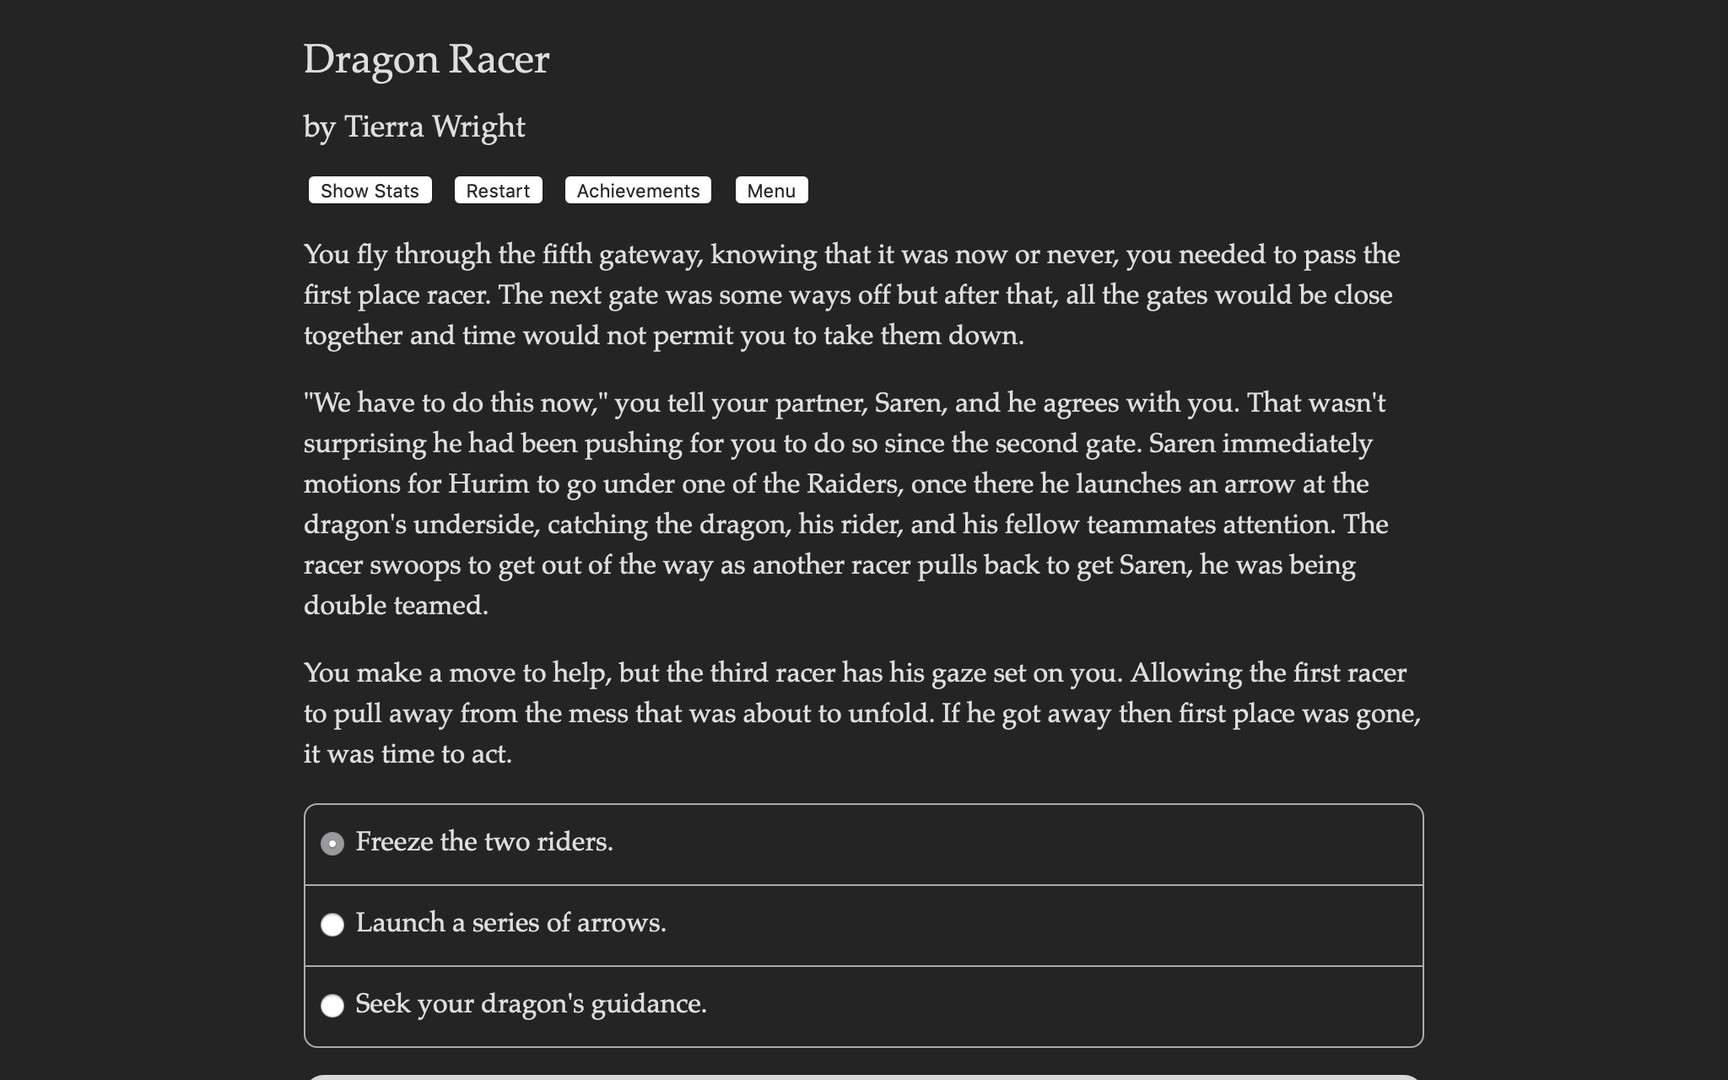View the Achievements list
Screen dimensions: 1728x1080
click(637, 190)
